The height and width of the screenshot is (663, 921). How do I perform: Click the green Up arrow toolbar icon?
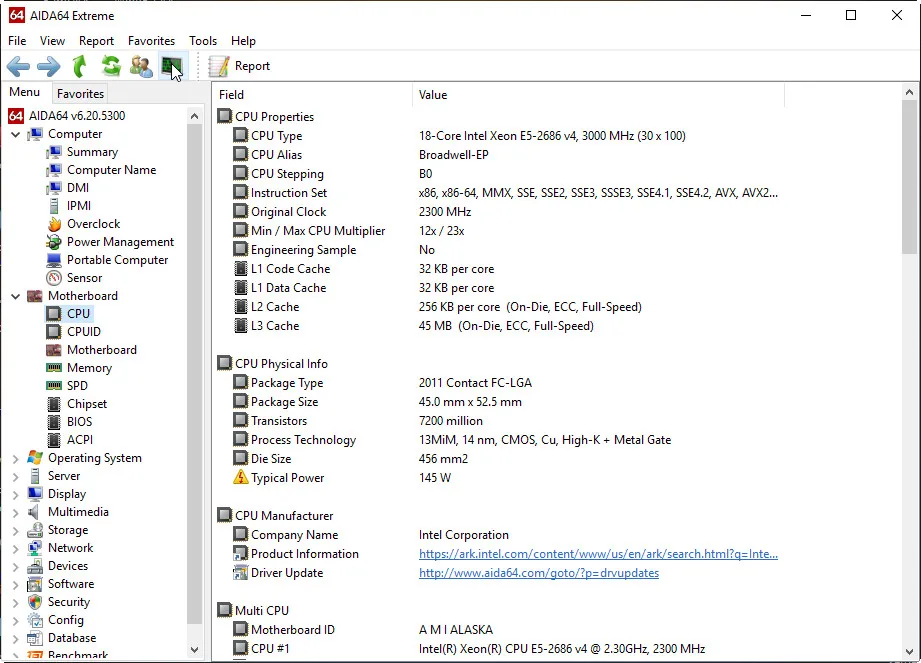[x=80, y=67]
